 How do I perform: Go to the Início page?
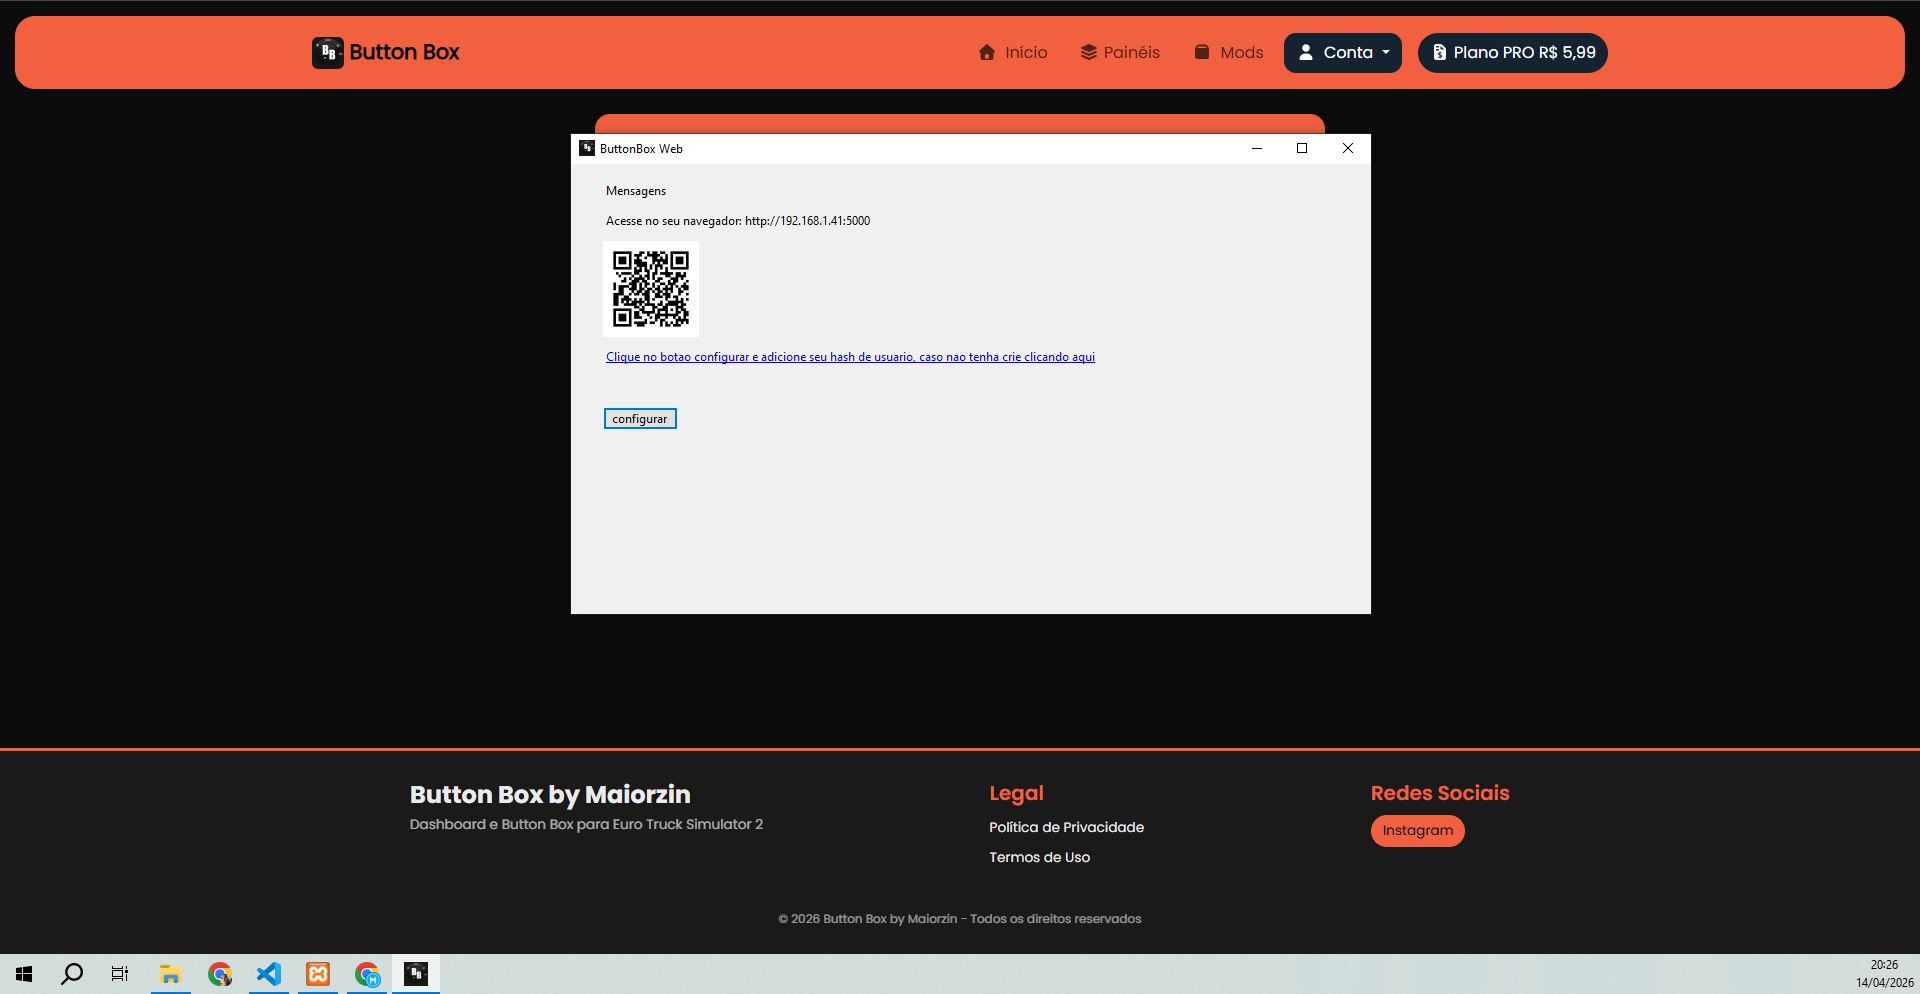(x=1013, y=53)
